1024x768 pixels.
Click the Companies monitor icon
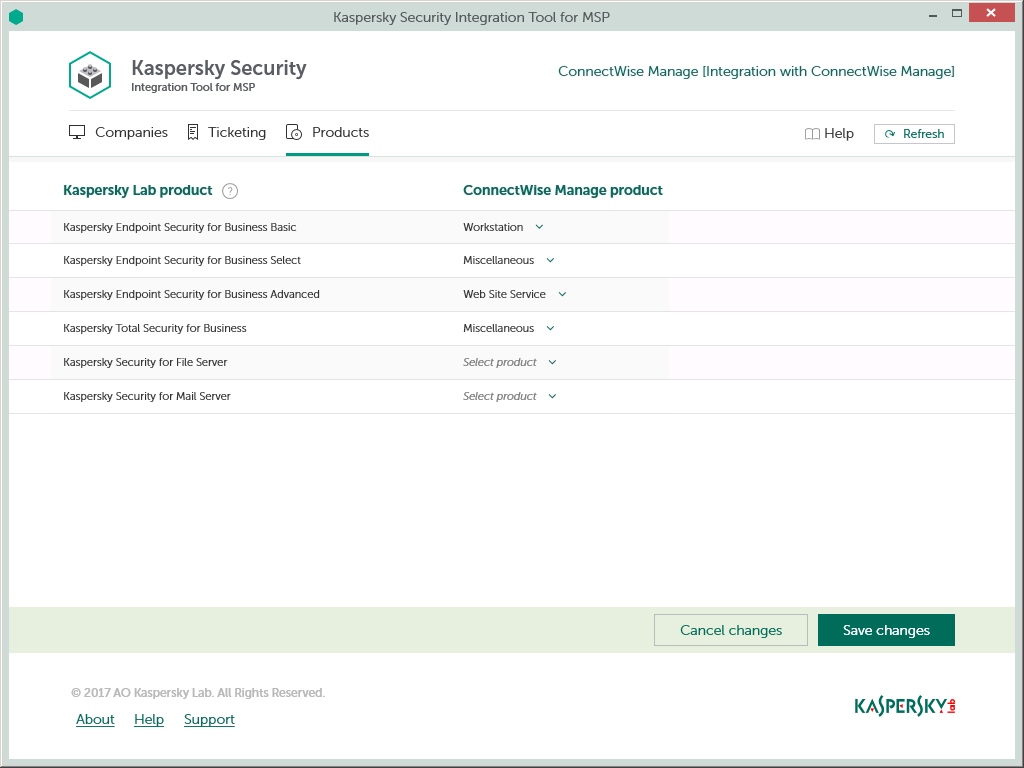[x=77, y=133]
